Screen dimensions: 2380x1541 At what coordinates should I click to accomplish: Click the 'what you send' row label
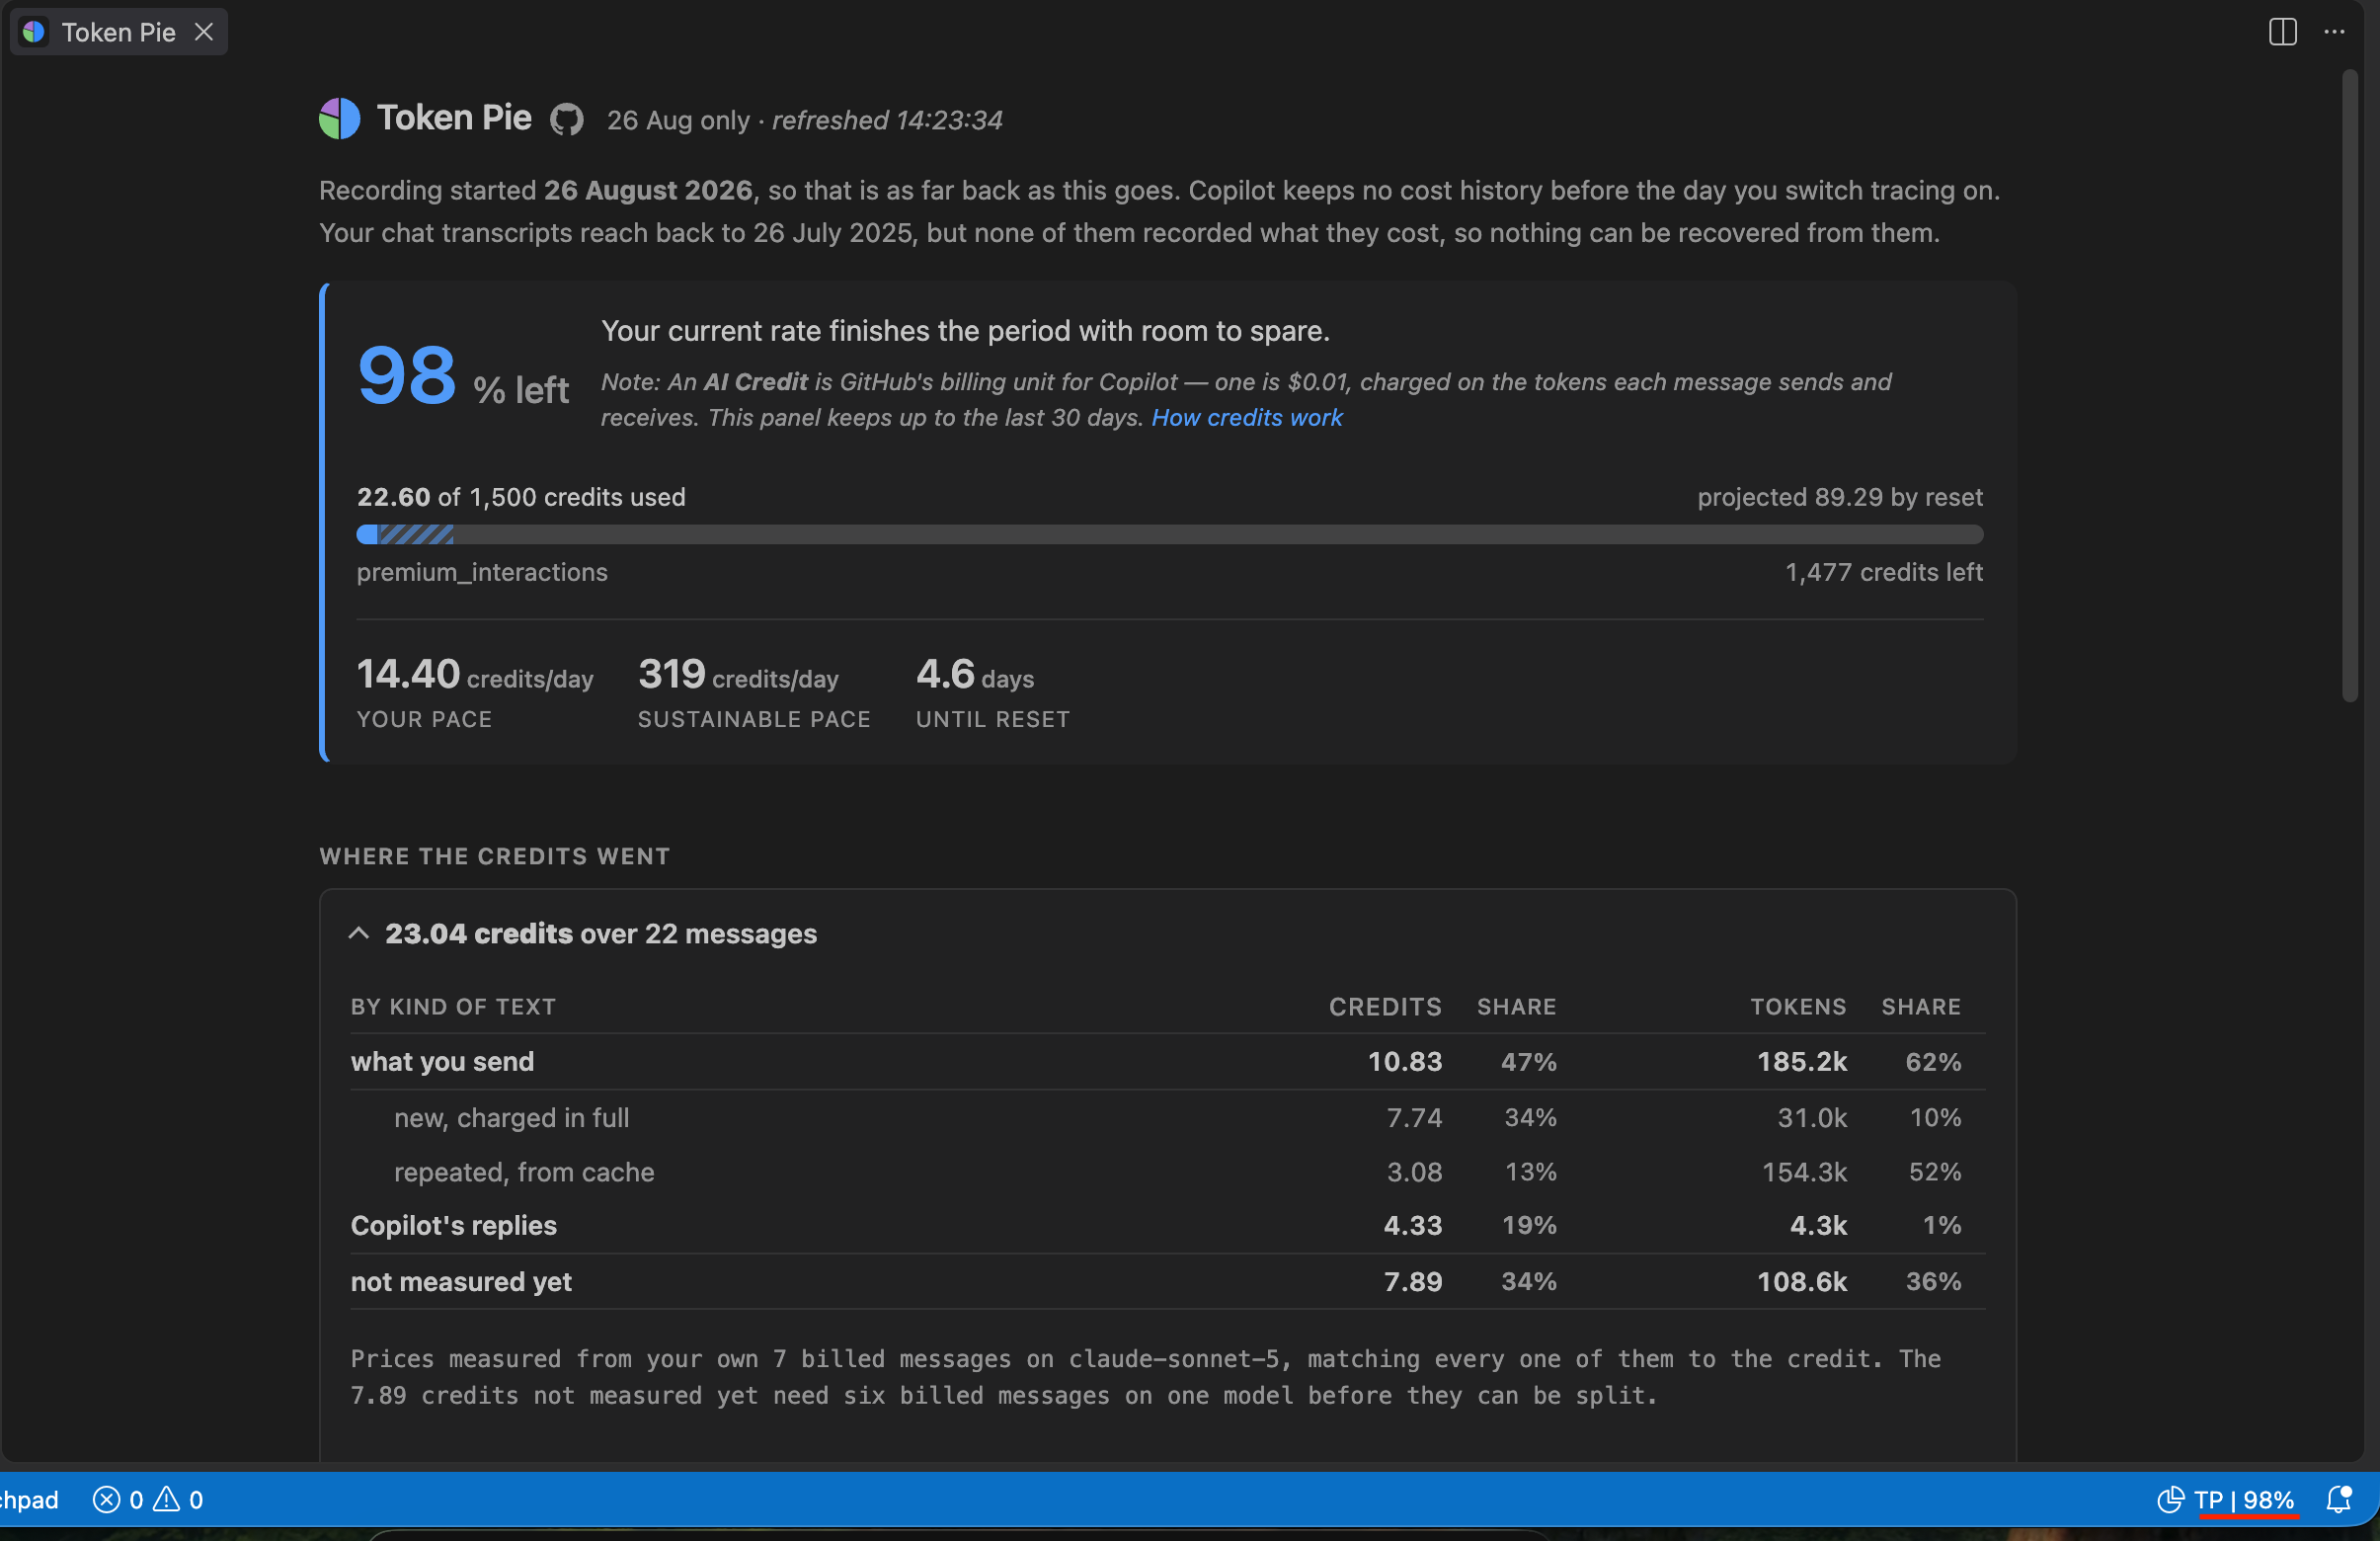442,1061
